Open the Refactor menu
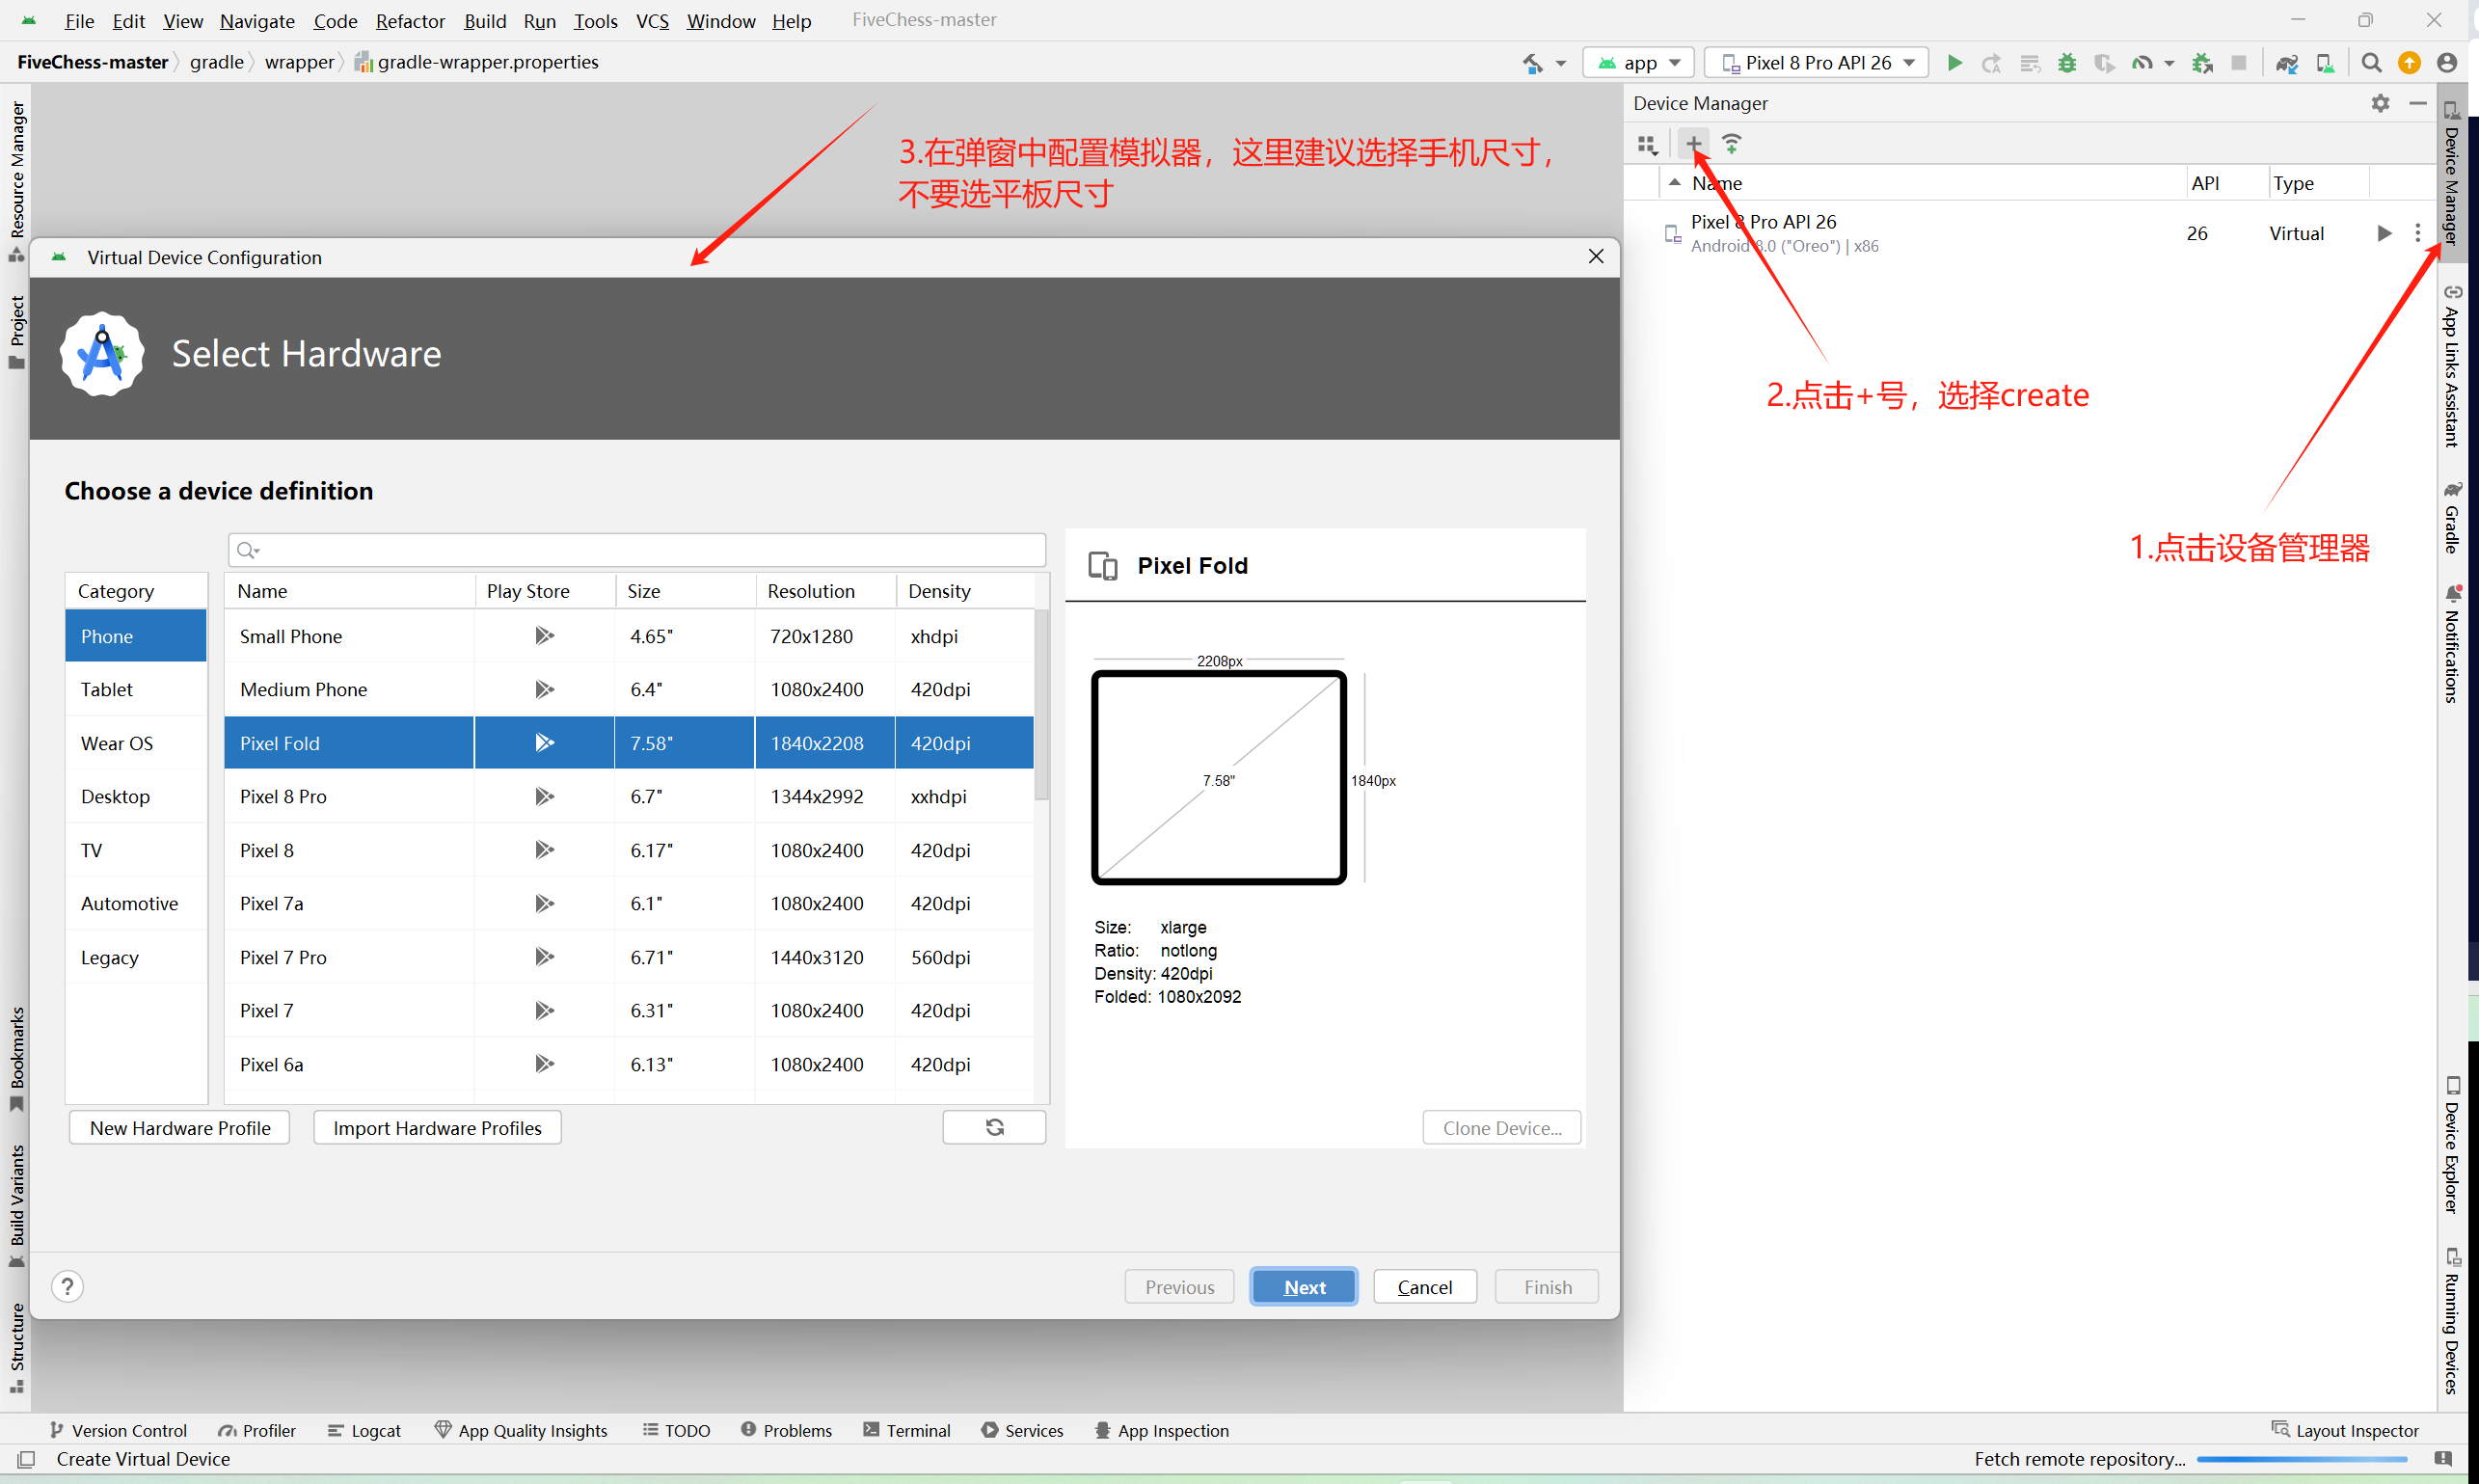The image size is (2479, 1484). click(x=410, y=21)
